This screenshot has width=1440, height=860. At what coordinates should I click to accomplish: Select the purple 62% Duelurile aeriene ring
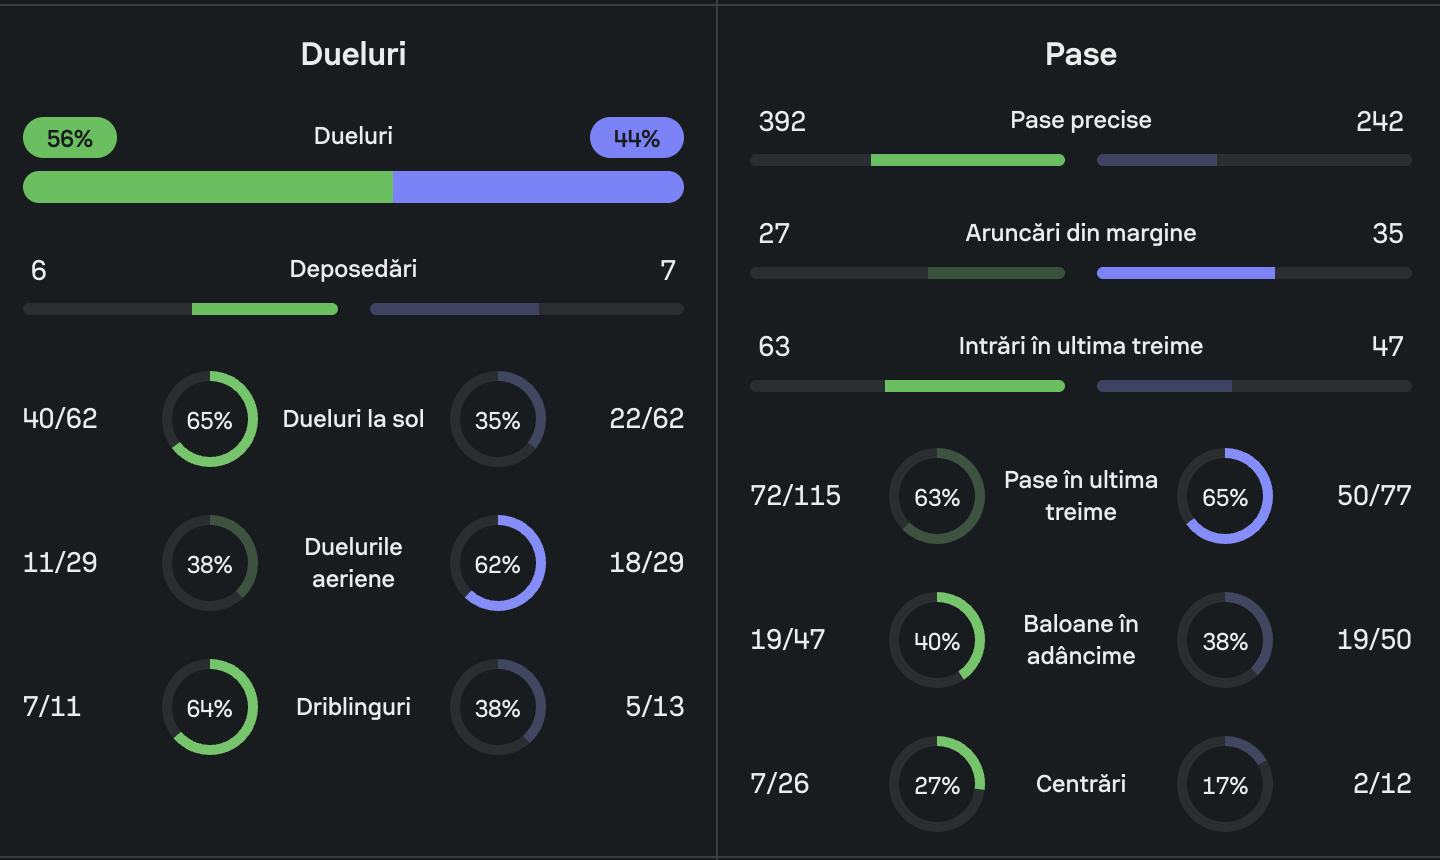(498, 563)
